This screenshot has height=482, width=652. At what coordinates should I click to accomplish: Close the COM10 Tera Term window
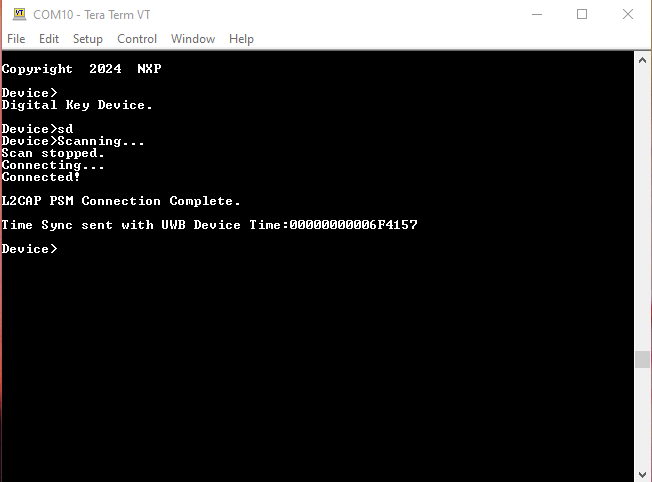point(627,14)
